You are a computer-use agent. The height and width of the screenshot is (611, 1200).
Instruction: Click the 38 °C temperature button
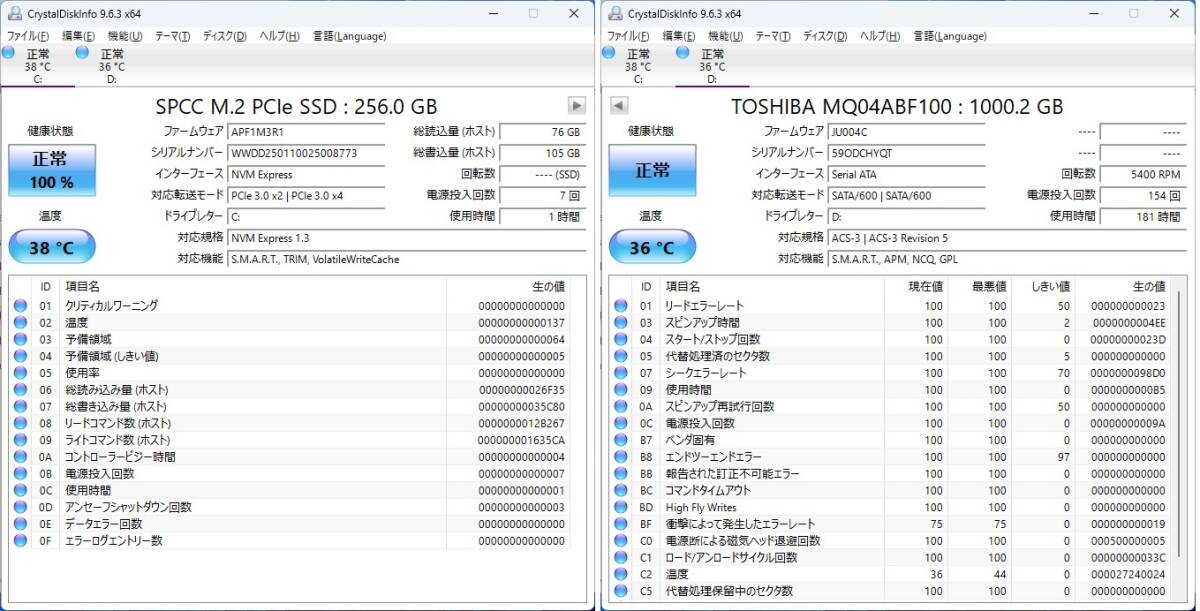[52, 247]
